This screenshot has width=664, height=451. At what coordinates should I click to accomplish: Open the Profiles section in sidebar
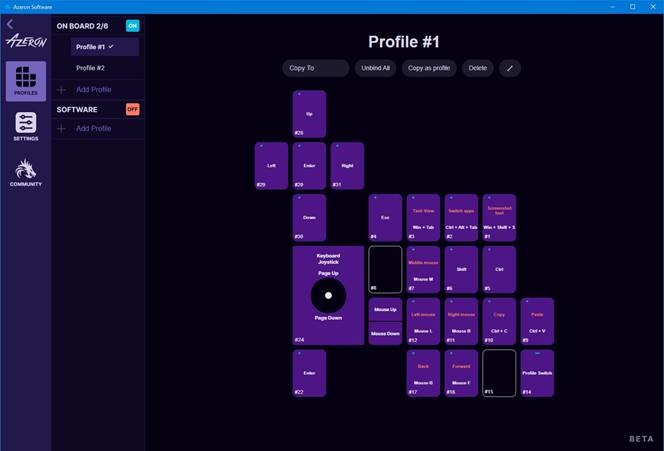tap(26, 81)
